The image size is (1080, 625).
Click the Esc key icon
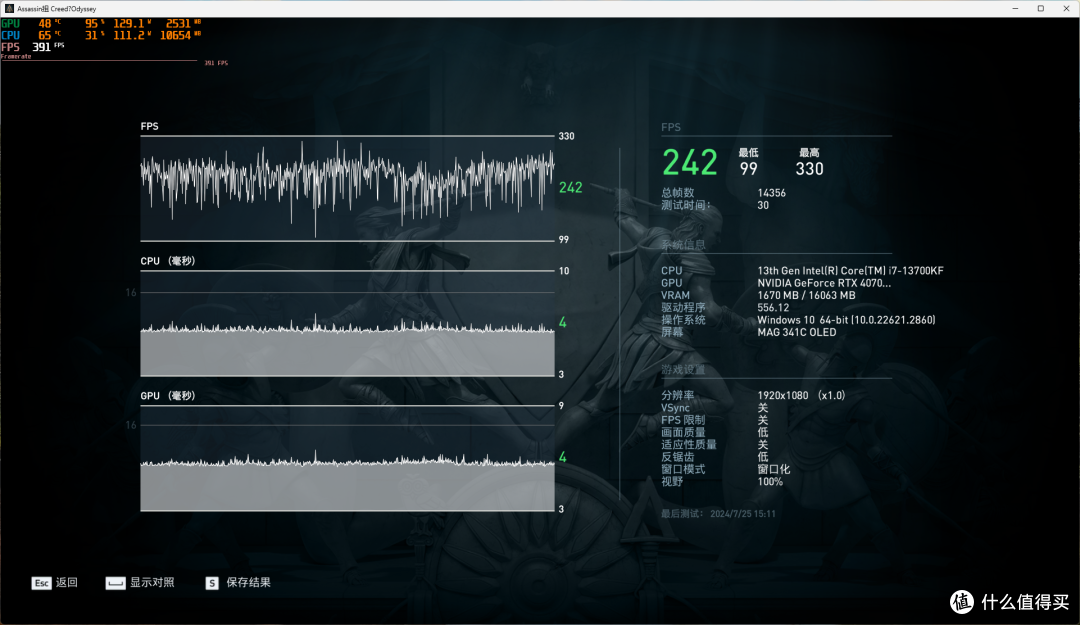click(x=41, y=583)
